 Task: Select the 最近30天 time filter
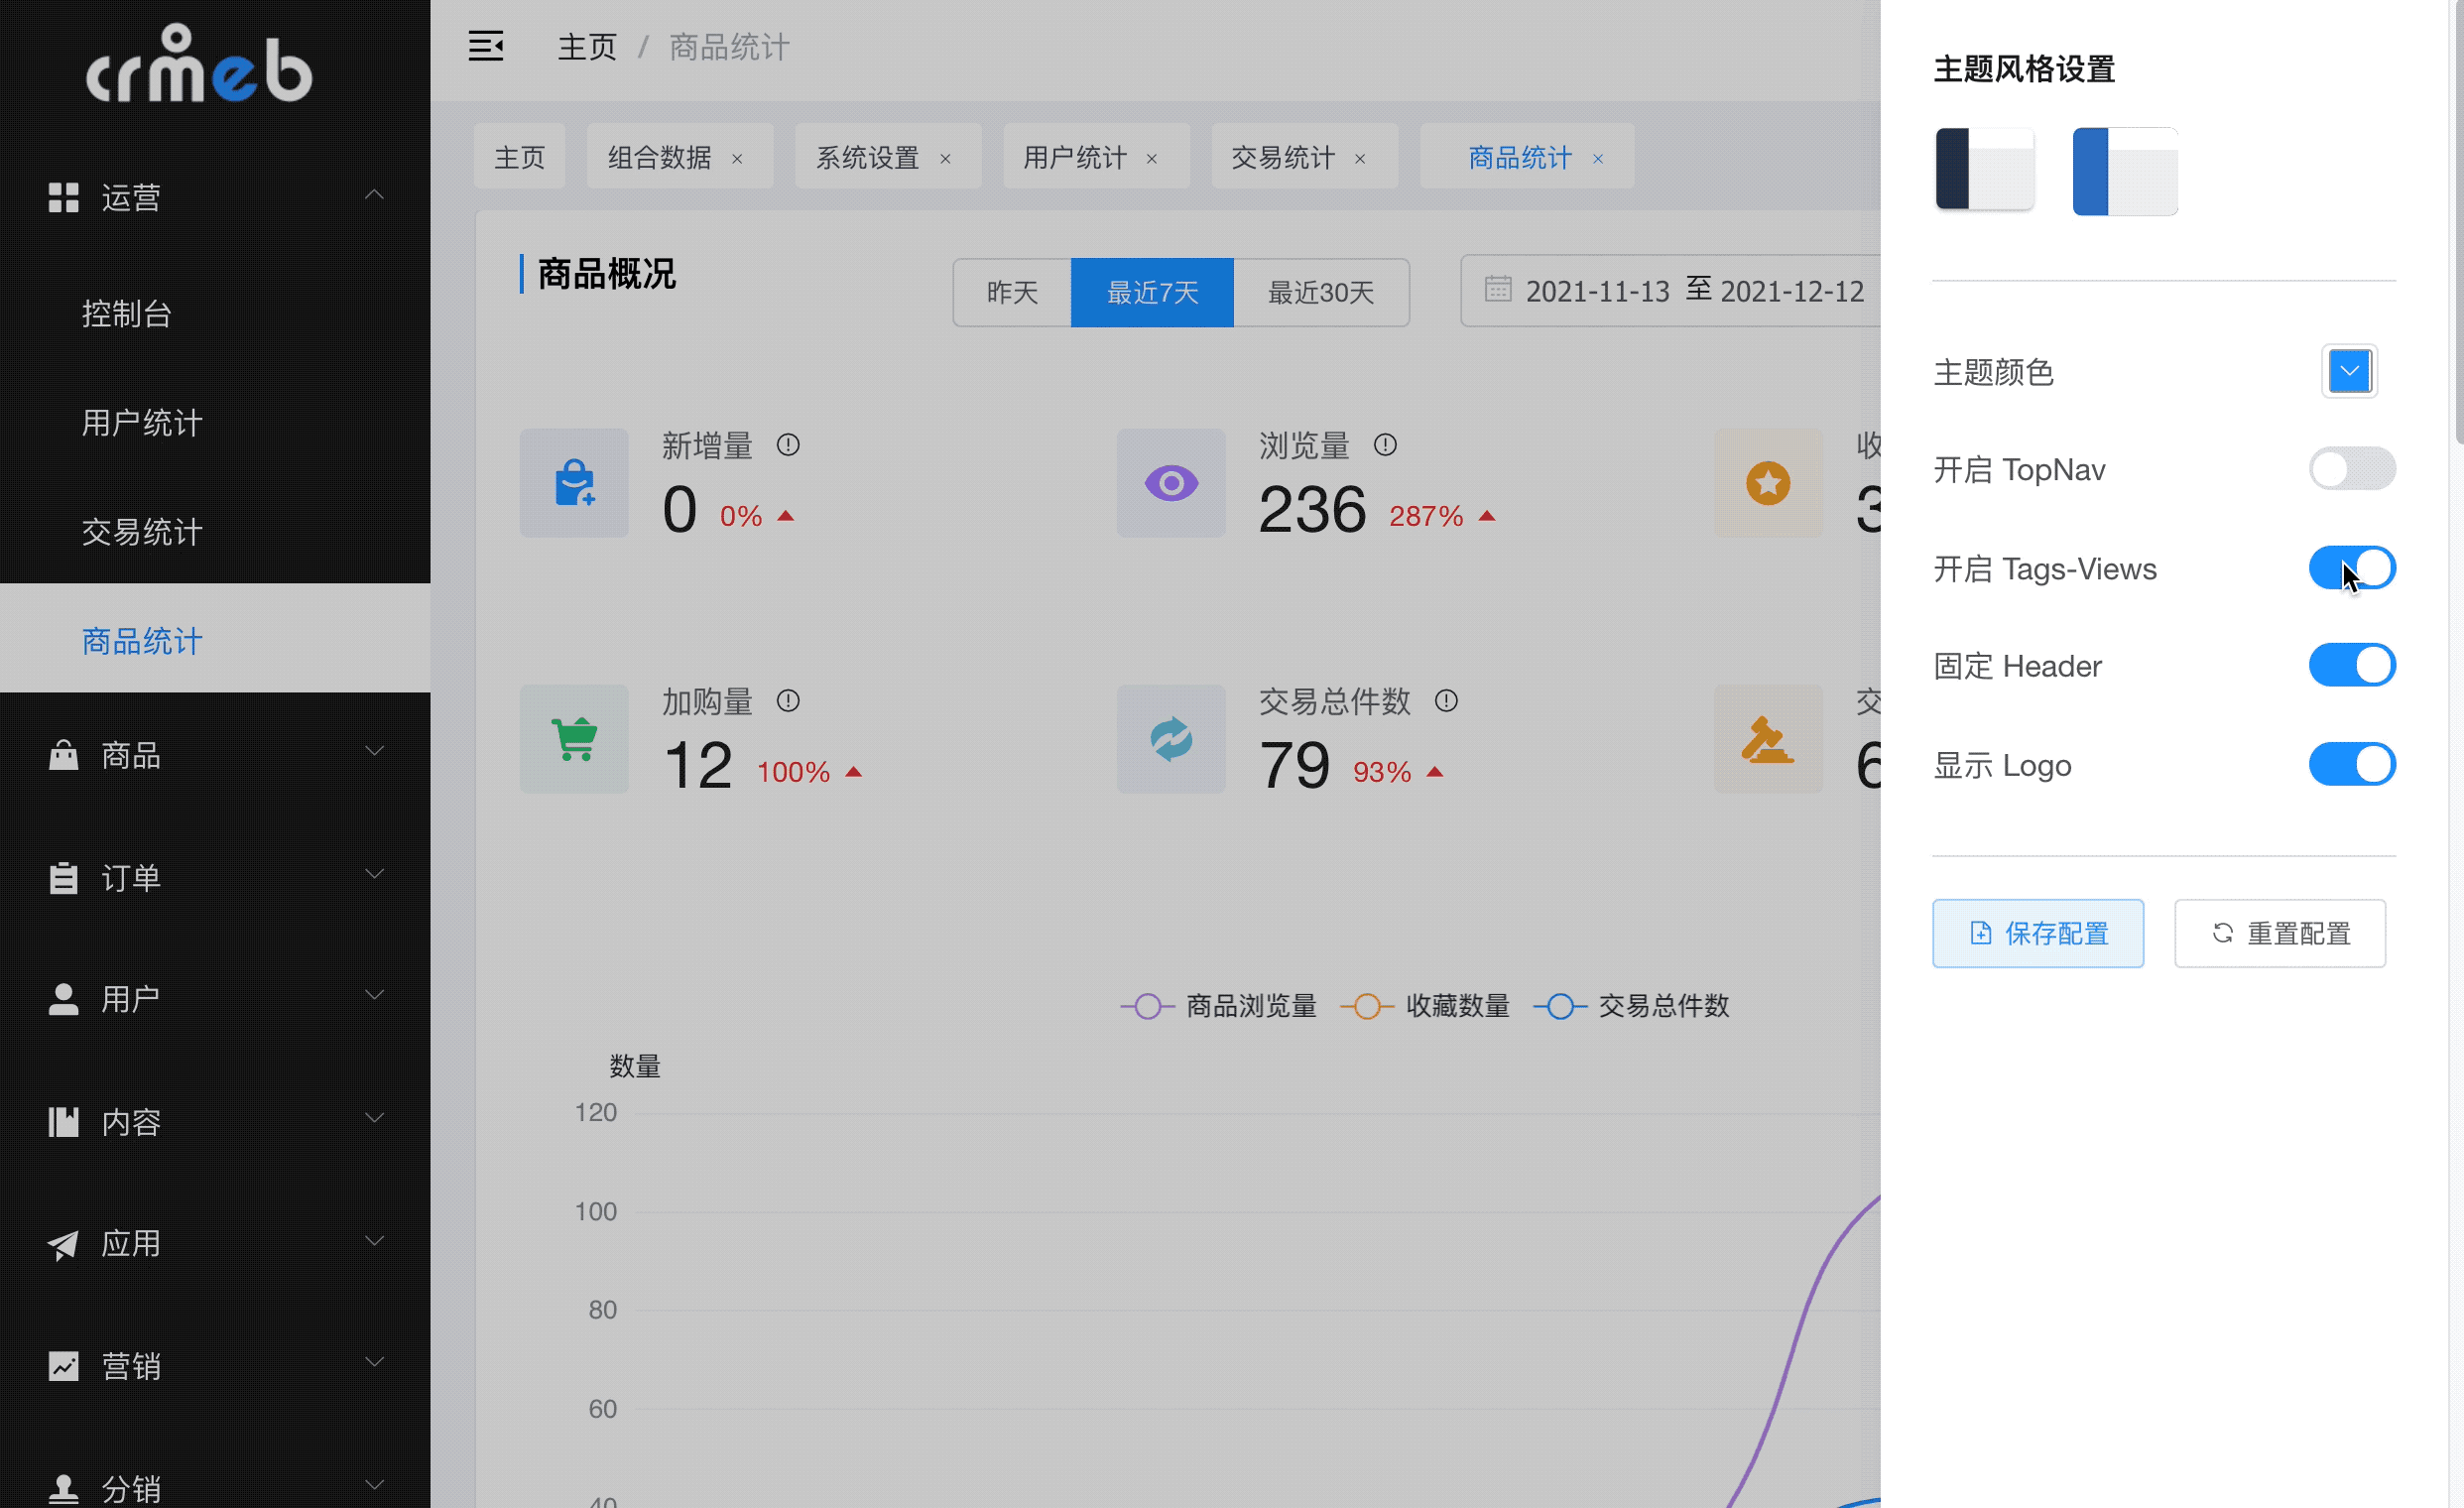pos(1322,292)
